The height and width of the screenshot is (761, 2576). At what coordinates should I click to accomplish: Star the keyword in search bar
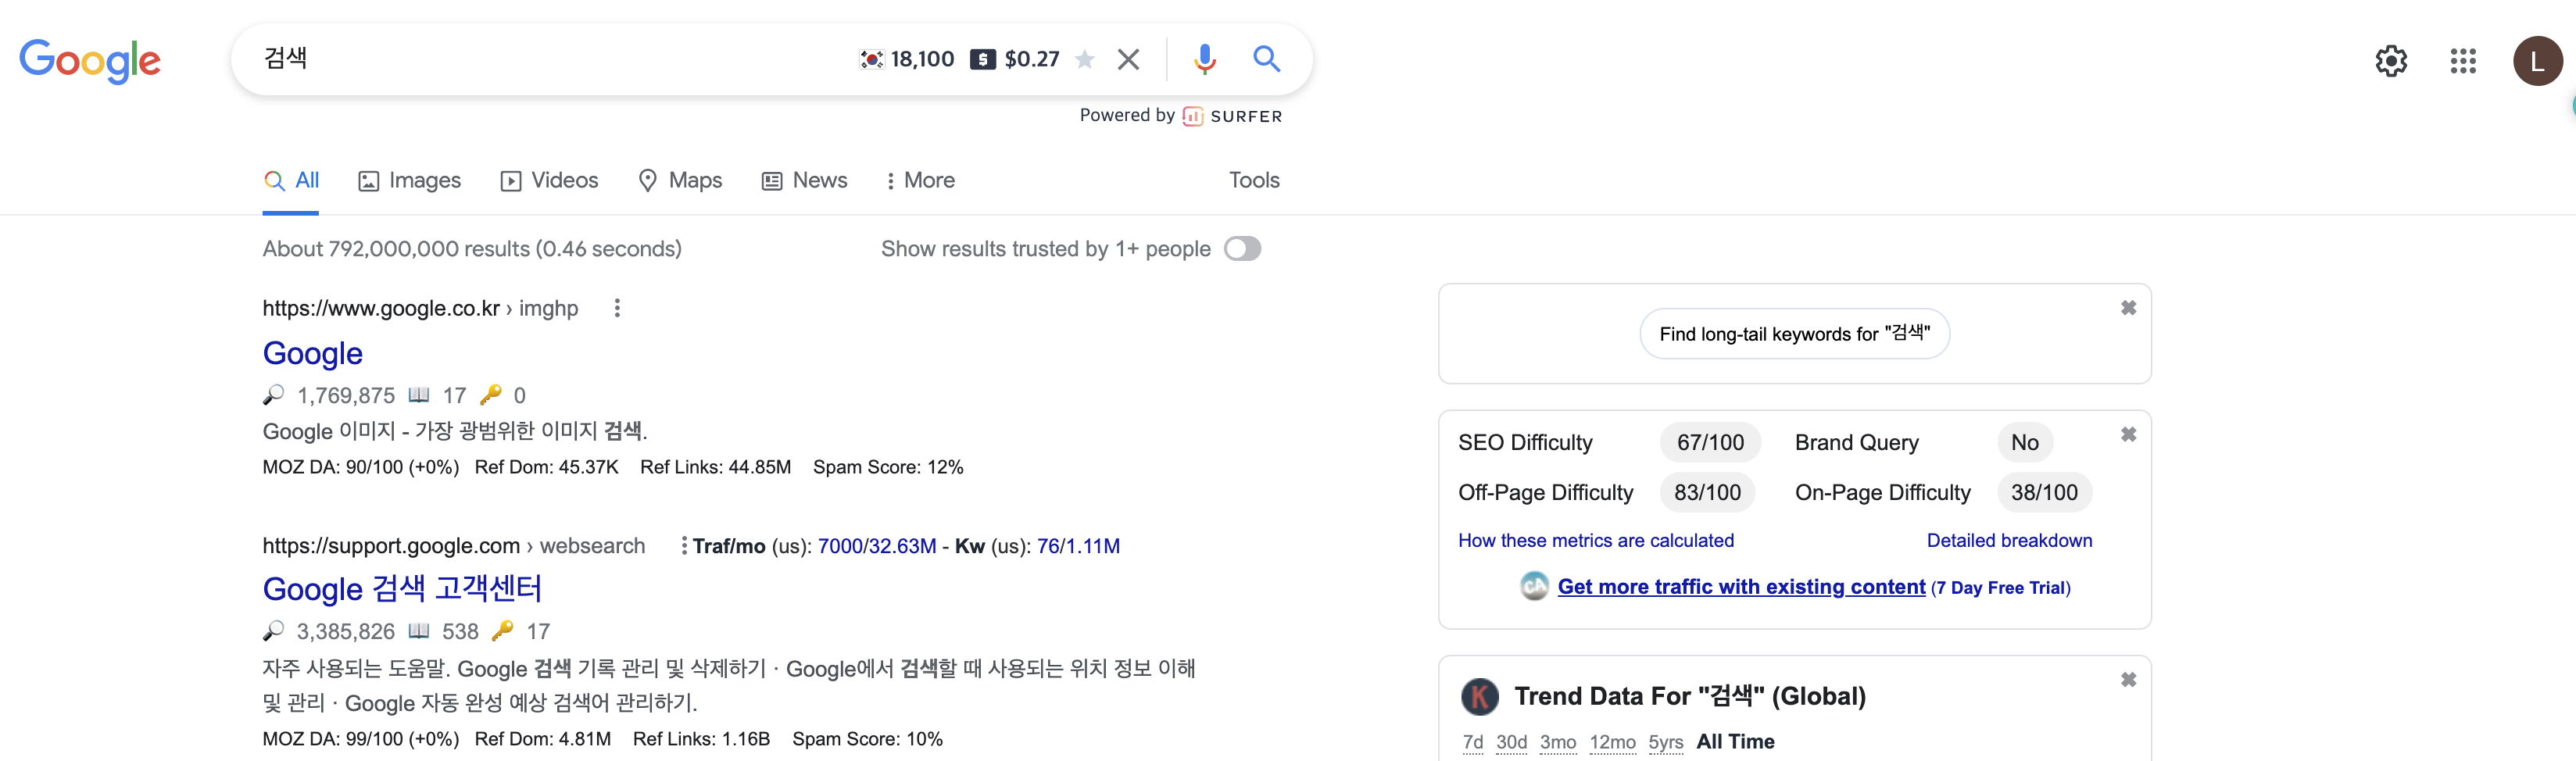(1084, 59)
